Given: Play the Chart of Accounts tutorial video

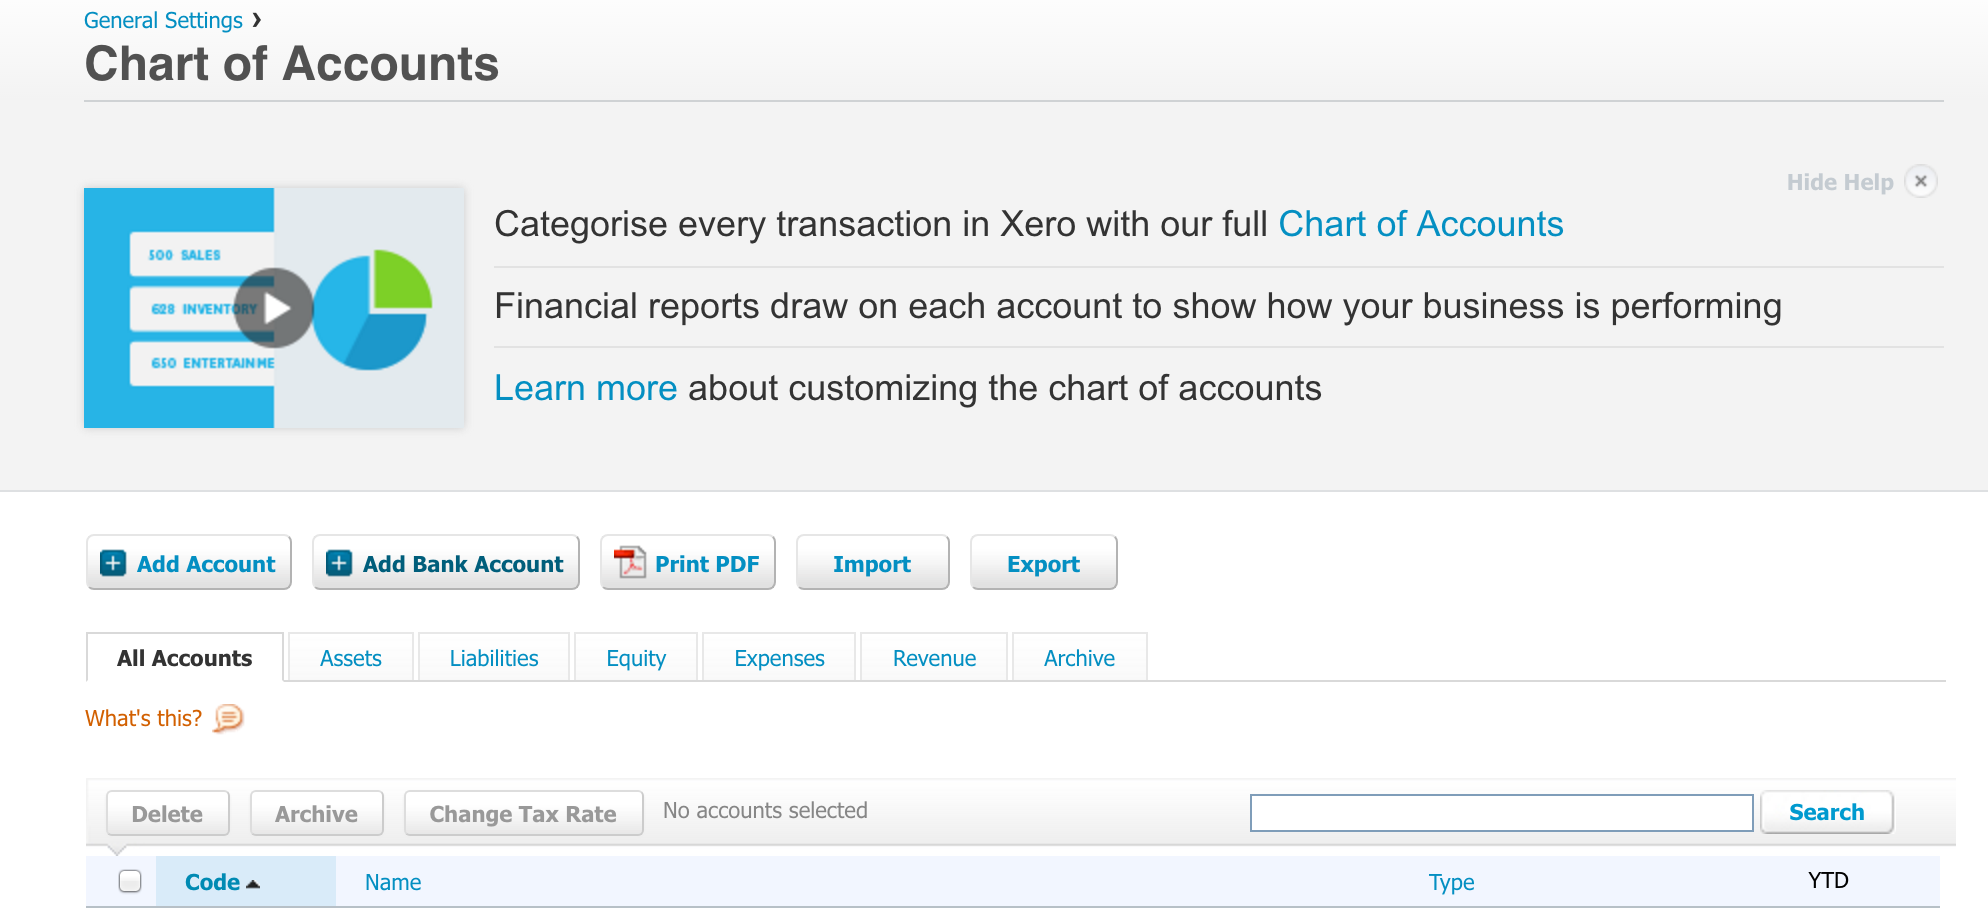Looking at the screenshot, I should coord(275,308).
